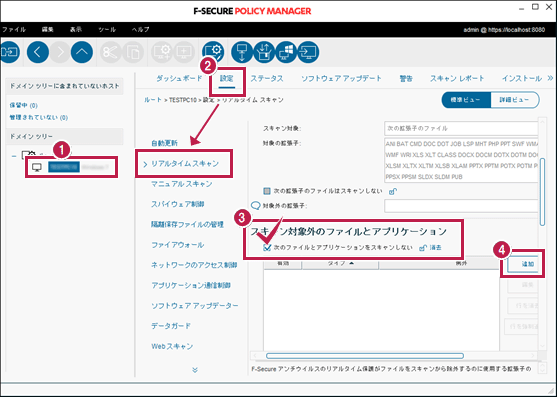Screen dimensions: 557x397
Task: Open the 隔離保存ファイルの管理 settings page
Action: tap(187, 224)
